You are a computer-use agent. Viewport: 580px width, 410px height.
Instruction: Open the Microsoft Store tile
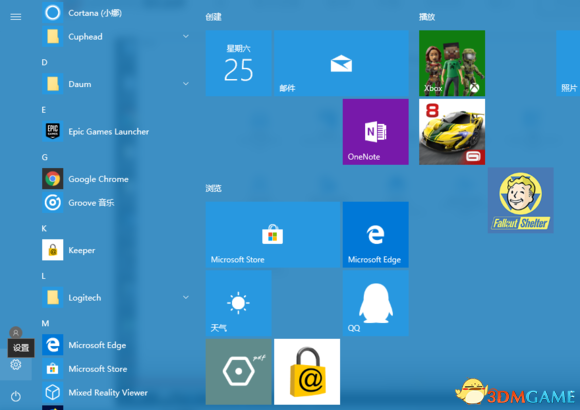[273, 235]
